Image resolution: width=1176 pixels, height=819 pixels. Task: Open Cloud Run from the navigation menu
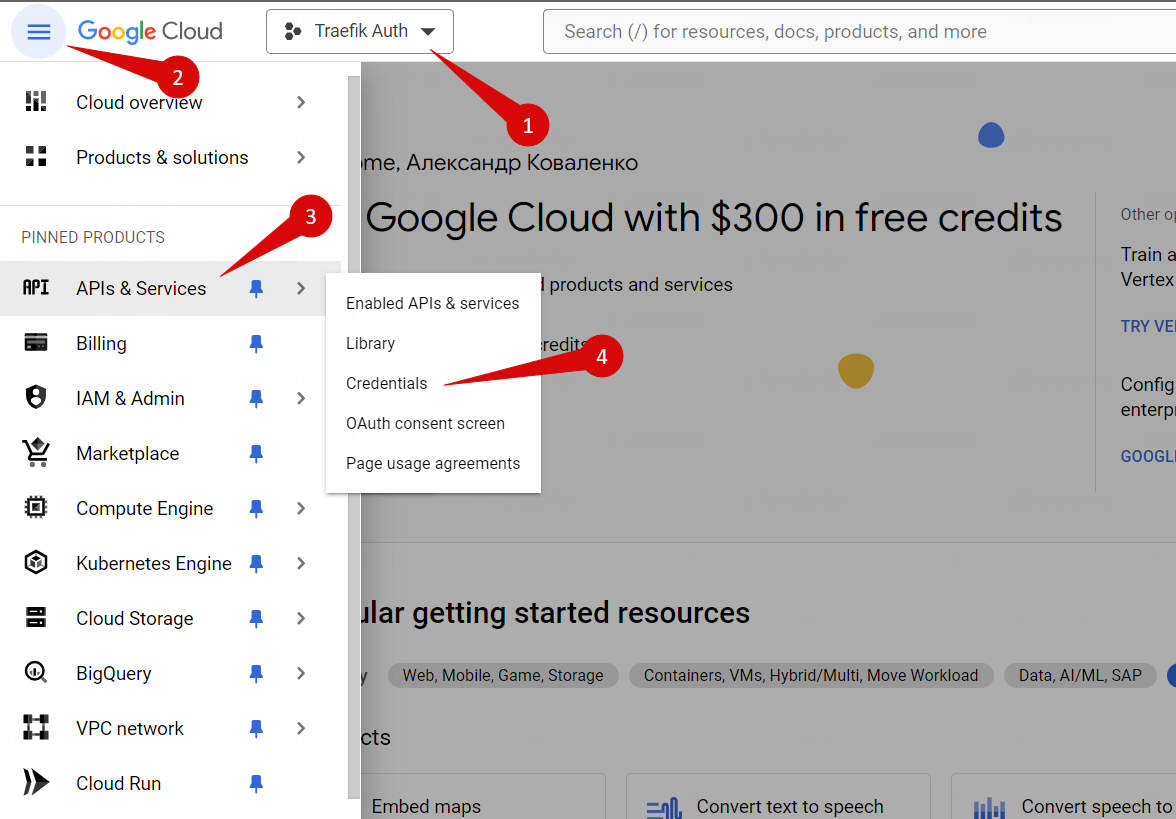tap(170, 783)
